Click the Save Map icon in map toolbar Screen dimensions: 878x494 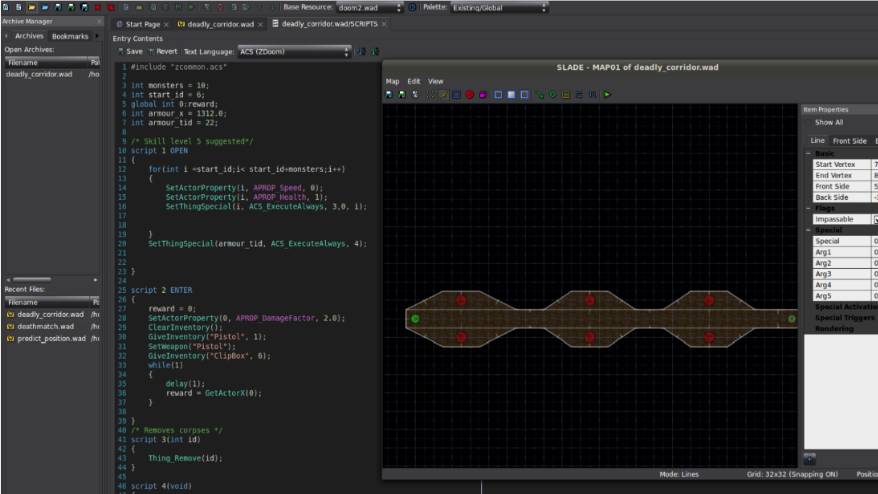pyautogui.click(x=389, y=95)
